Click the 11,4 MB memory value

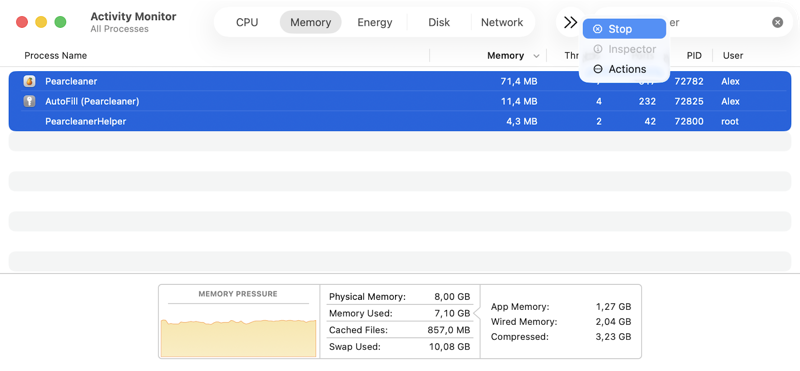point(518,101)
